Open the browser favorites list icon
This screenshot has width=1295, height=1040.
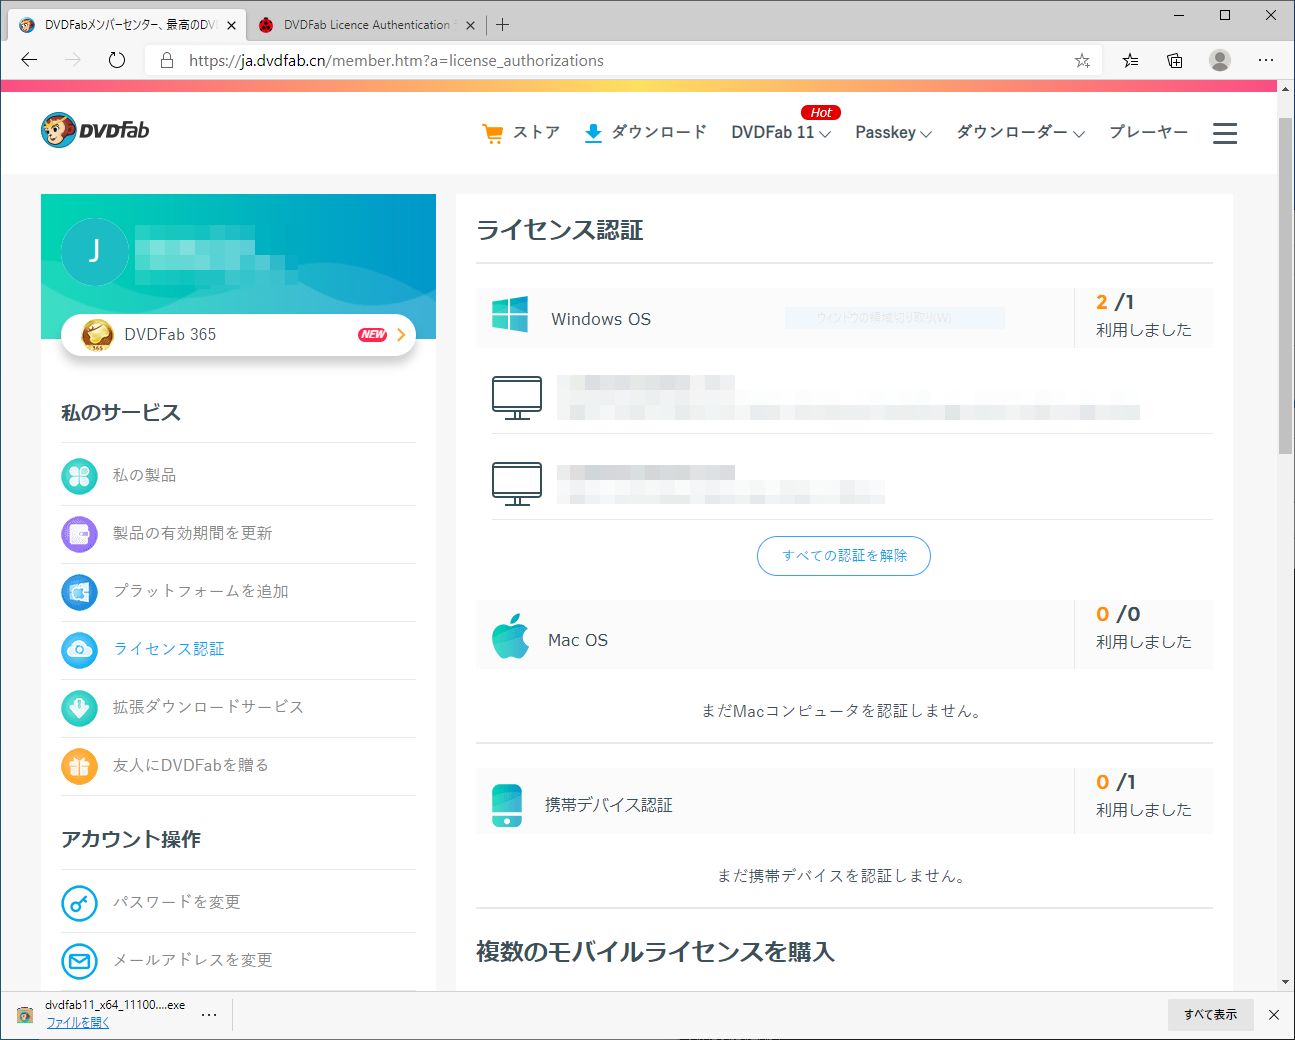1130,60
